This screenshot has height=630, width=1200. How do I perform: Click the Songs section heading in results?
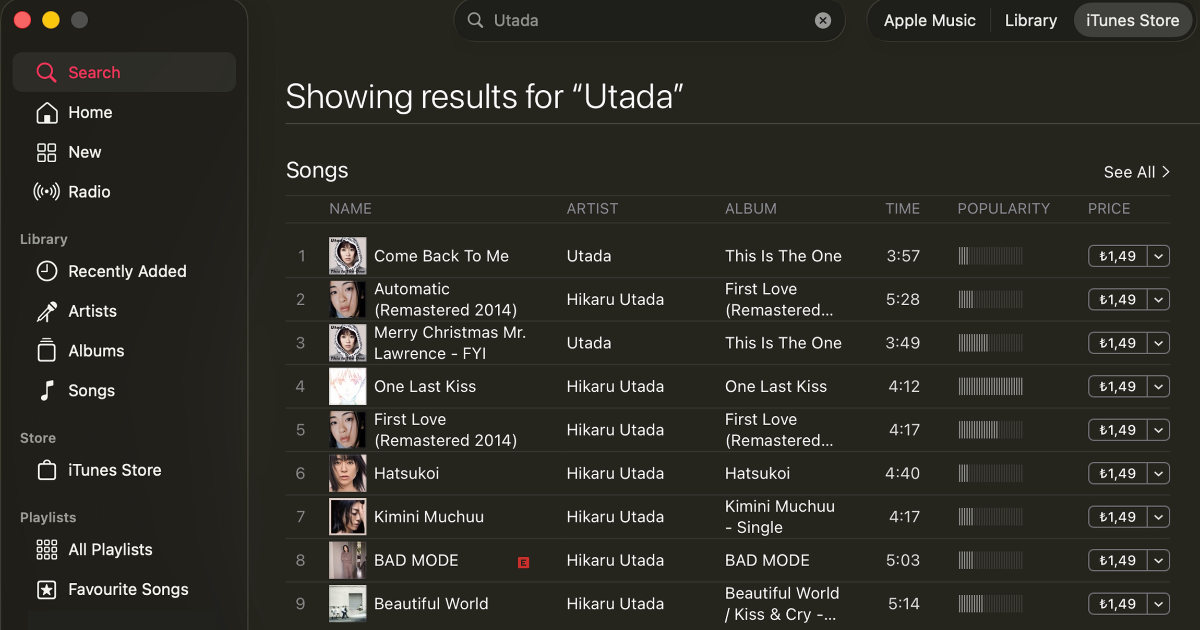coord(317,170)
